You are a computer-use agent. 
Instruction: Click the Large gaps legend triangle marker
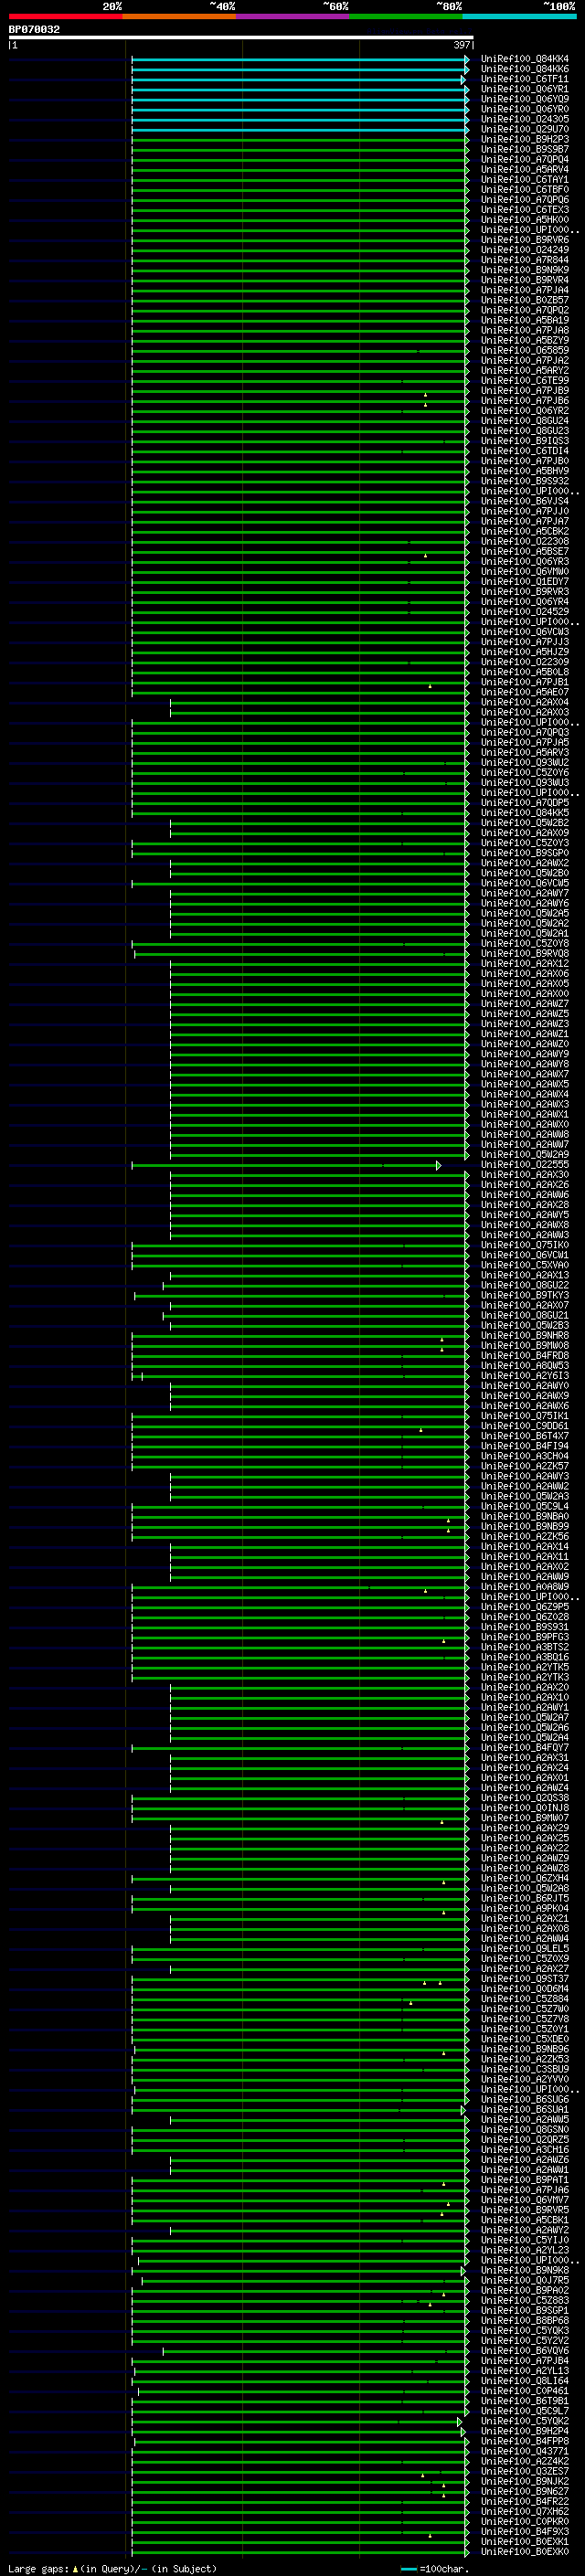[x=75, y=2568]
